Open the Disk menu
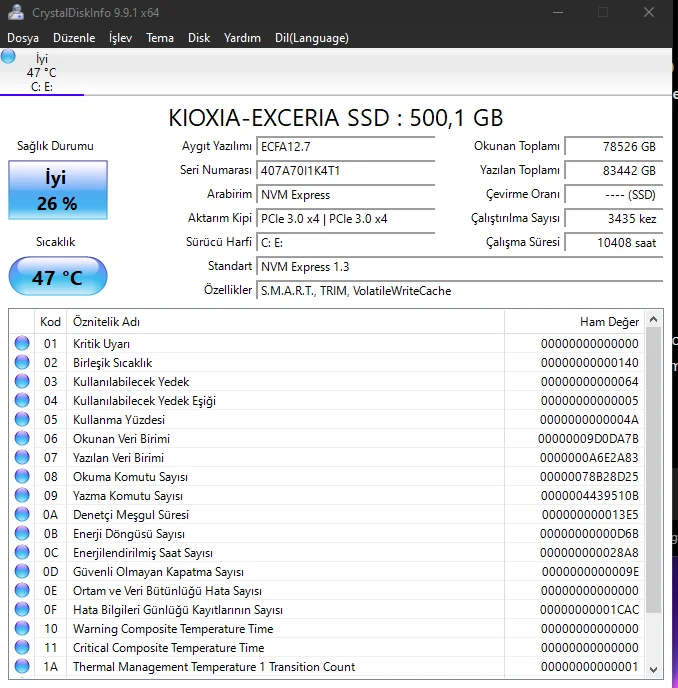Screen dimensions: 678x688 [199, 38]
